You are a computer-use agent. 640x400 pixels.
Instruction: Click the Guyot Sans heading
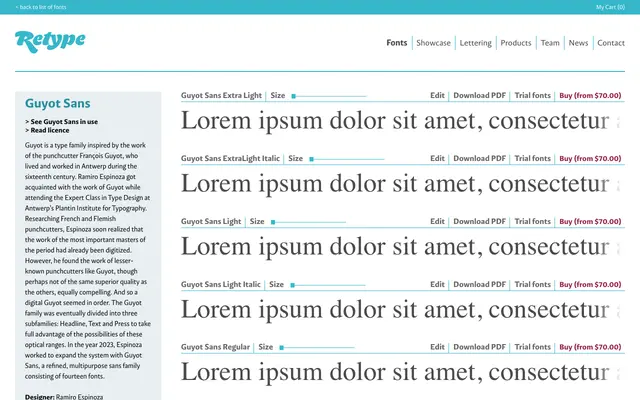(x=58, y=103)
